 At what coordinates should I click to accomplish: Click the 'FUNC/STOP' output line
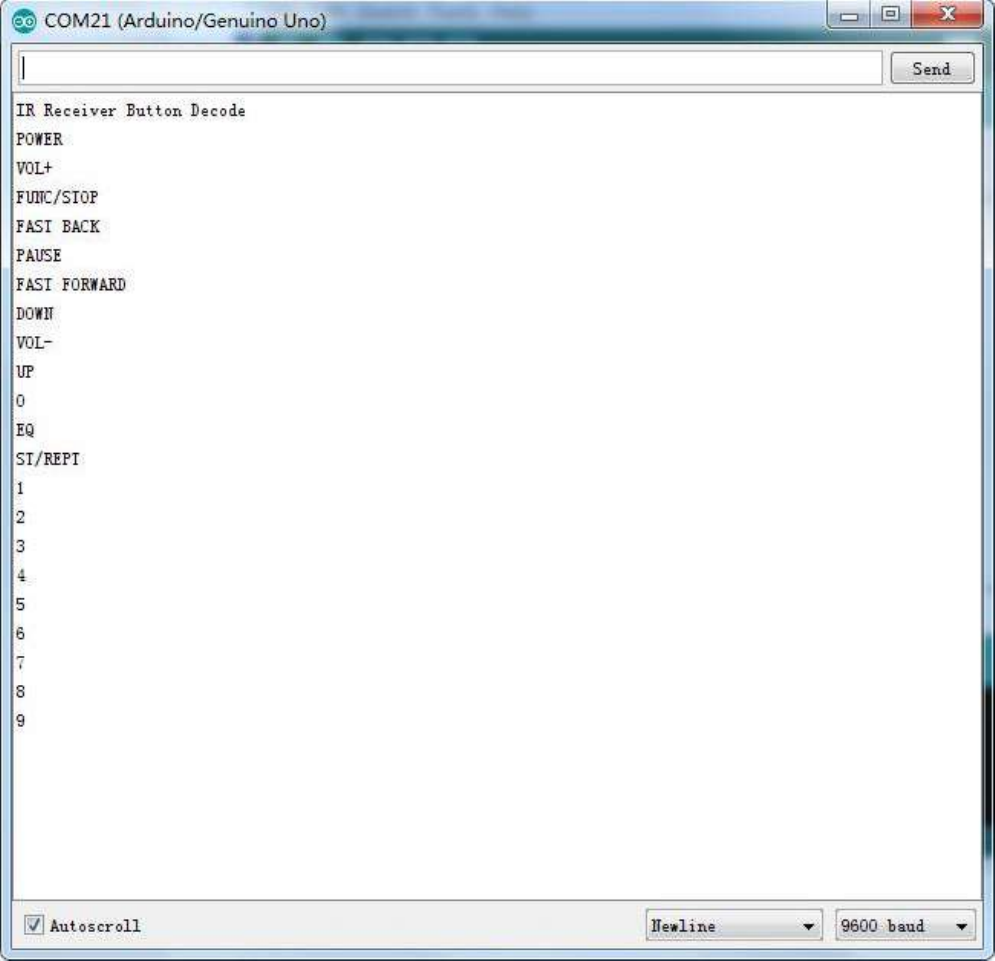[x=56, y=197]
